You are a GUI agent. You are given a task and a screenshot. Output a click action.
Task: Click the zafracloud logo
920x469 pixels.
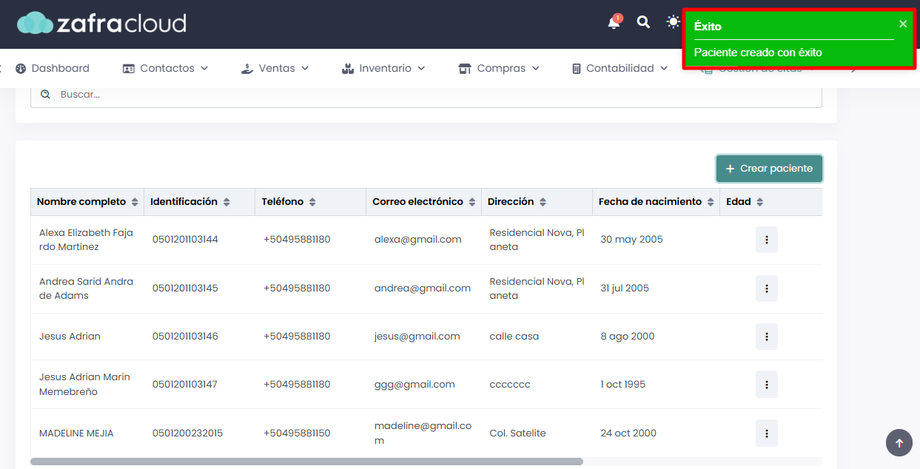(x=102, y=23)
